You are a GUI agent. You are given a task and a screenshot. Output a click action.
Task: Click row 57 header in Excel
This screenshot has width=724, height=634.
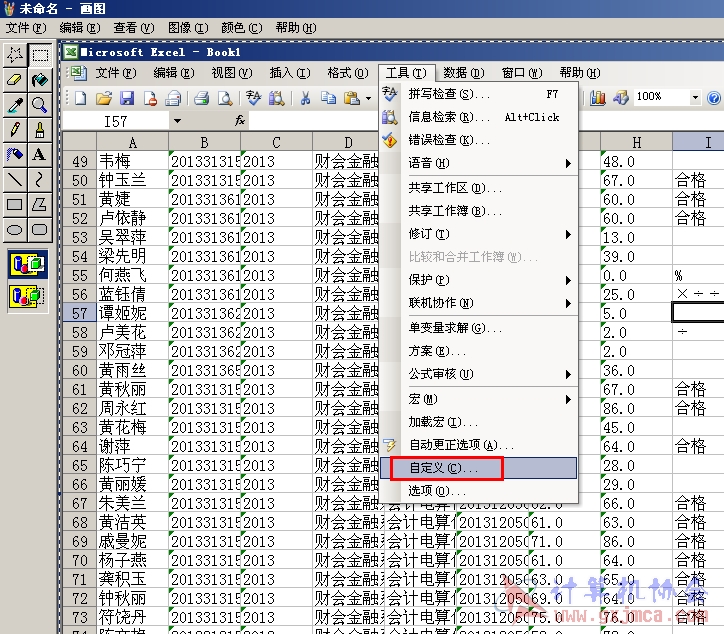tap(79, 314)
